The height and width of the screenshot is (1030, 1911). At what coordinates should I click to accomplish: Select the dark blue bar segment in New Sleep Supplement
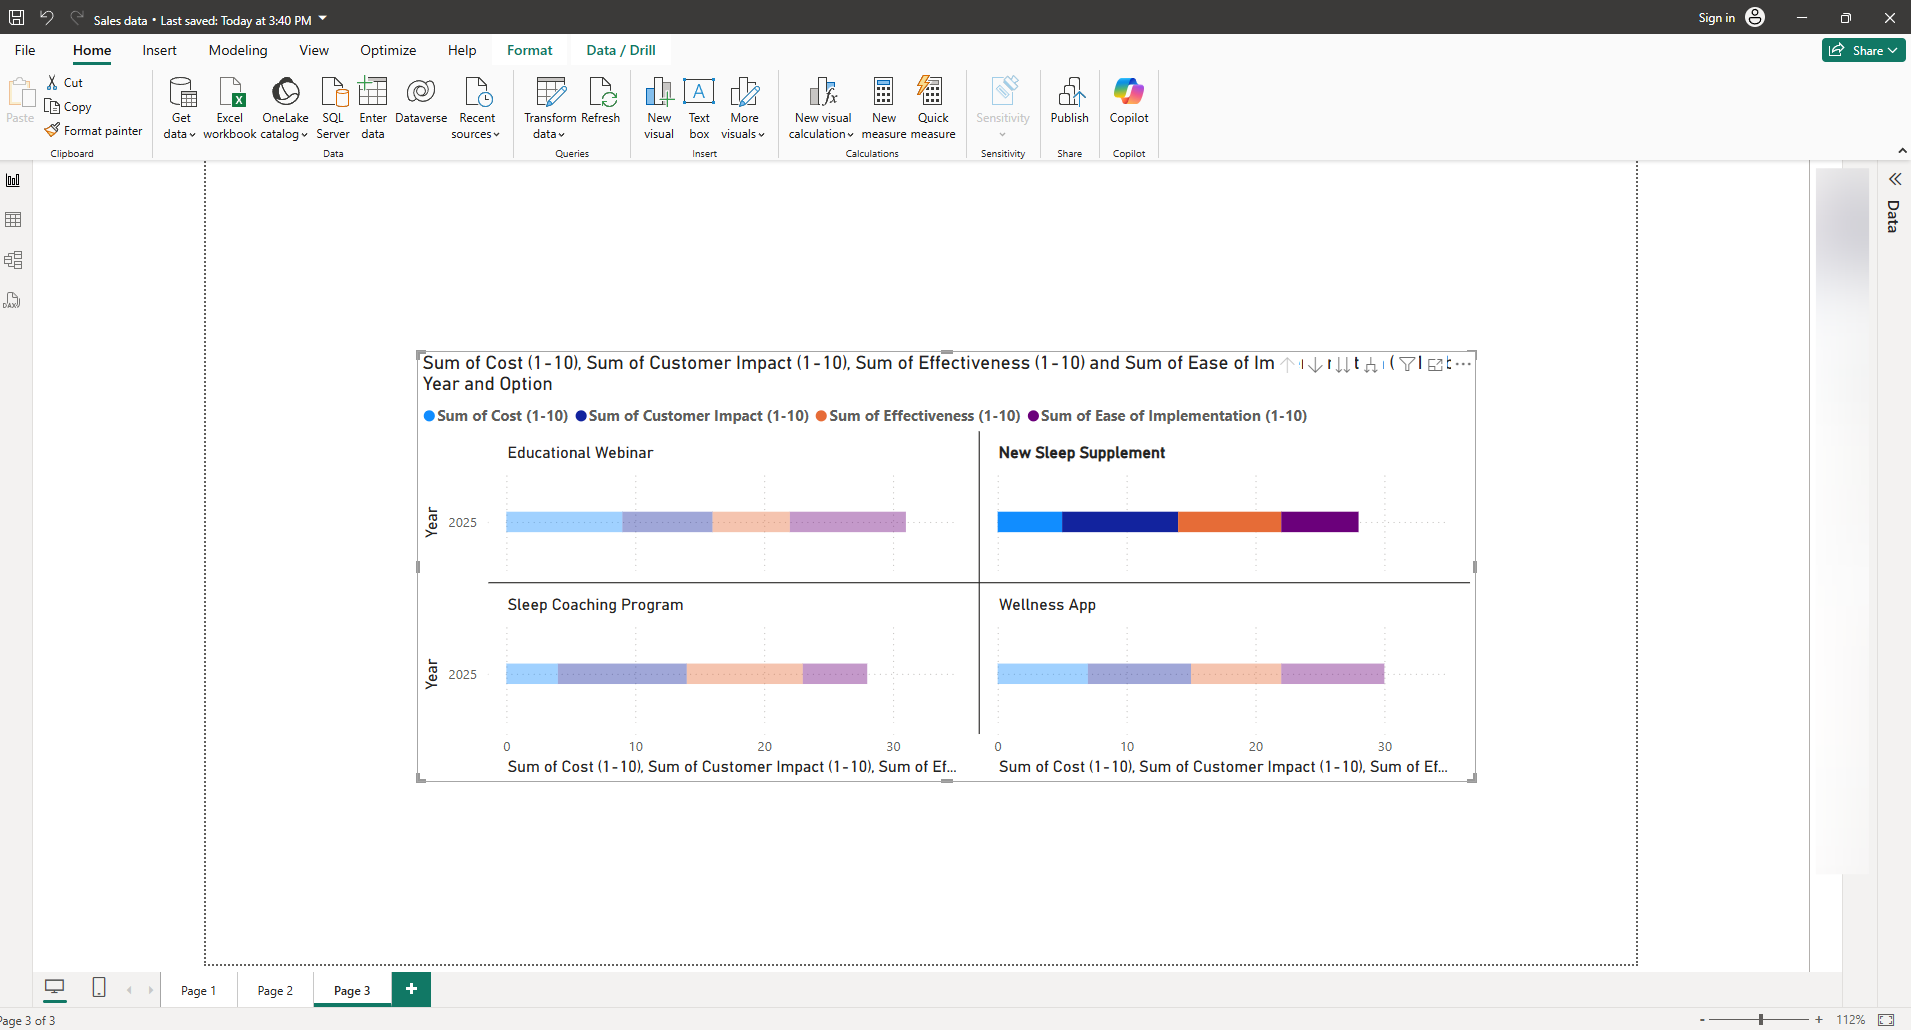[x=1119, y=521]
